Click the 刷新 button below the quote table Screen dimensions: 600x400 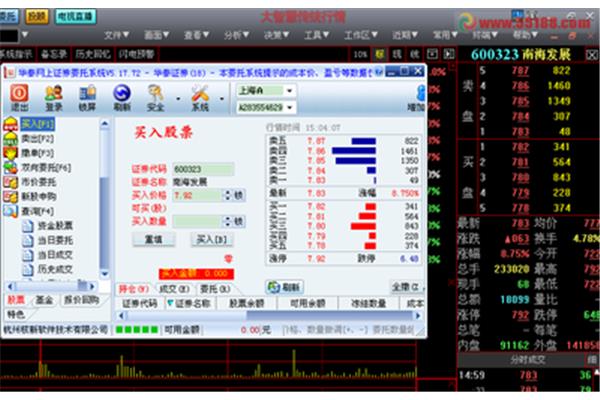click(284, 287)
